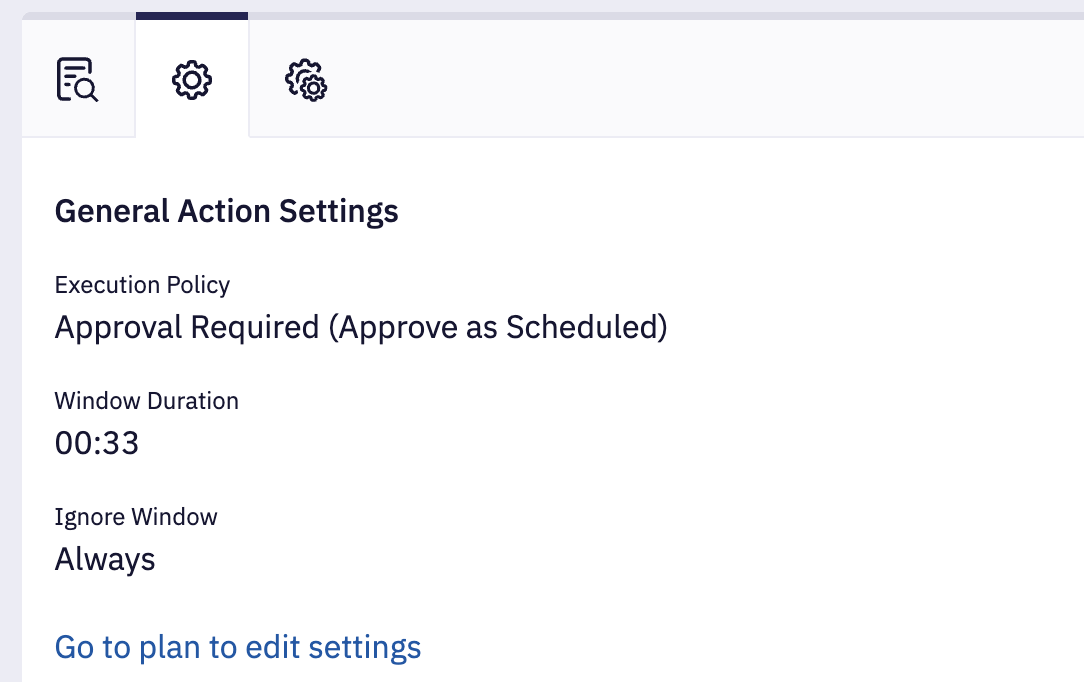Click the Ignore Window label

pyautogui.click(x=136, y=517)
